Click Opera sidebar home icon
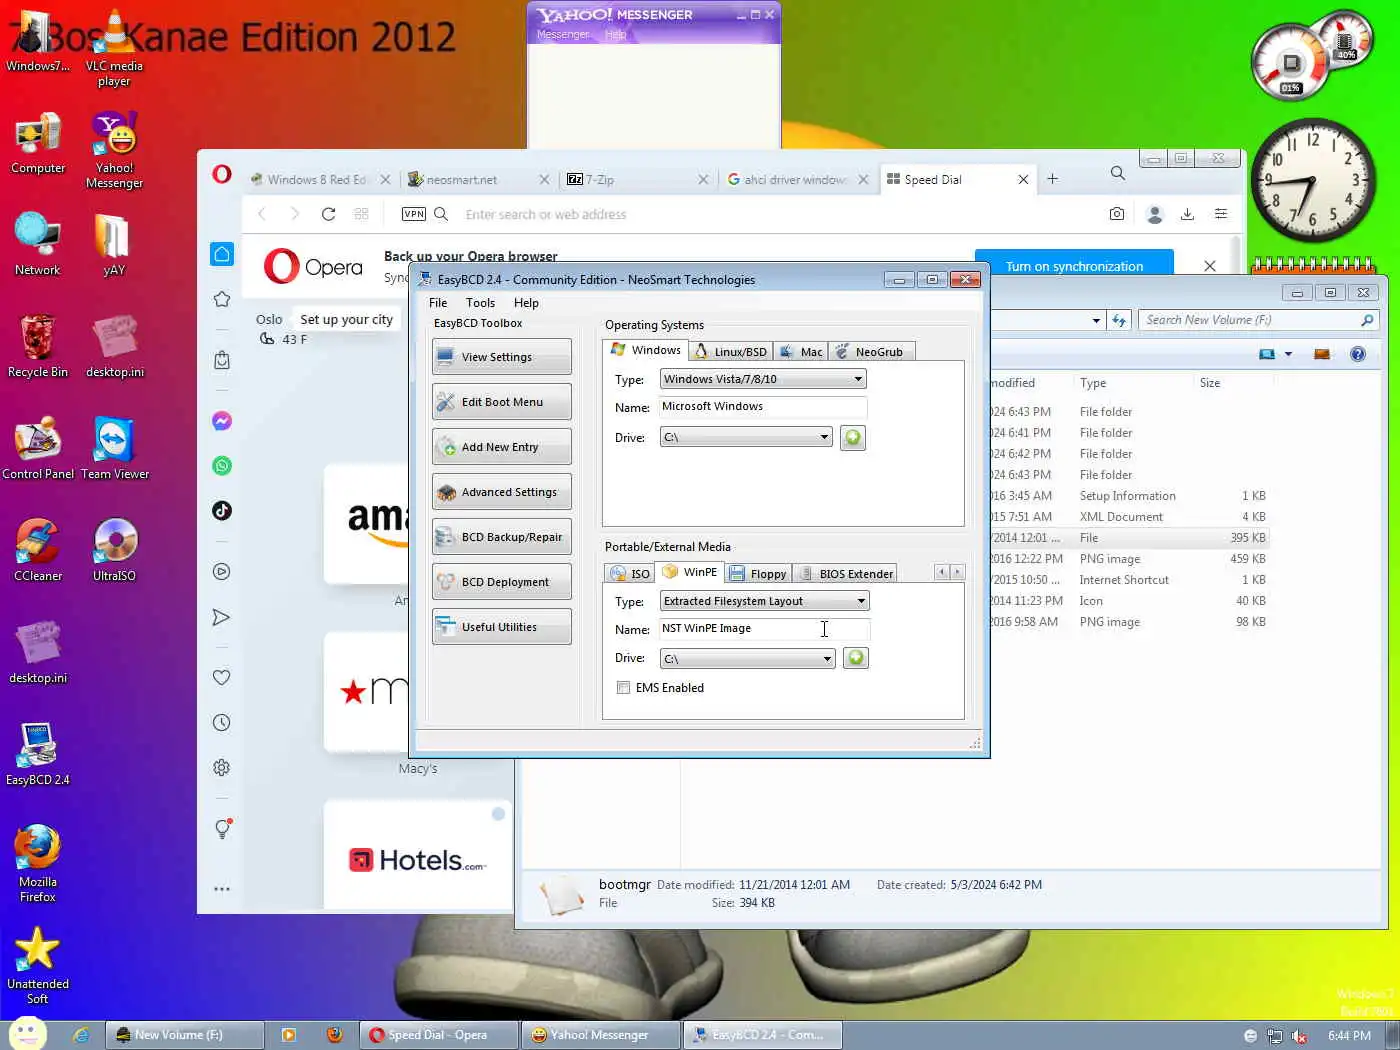 pos(222,254)
